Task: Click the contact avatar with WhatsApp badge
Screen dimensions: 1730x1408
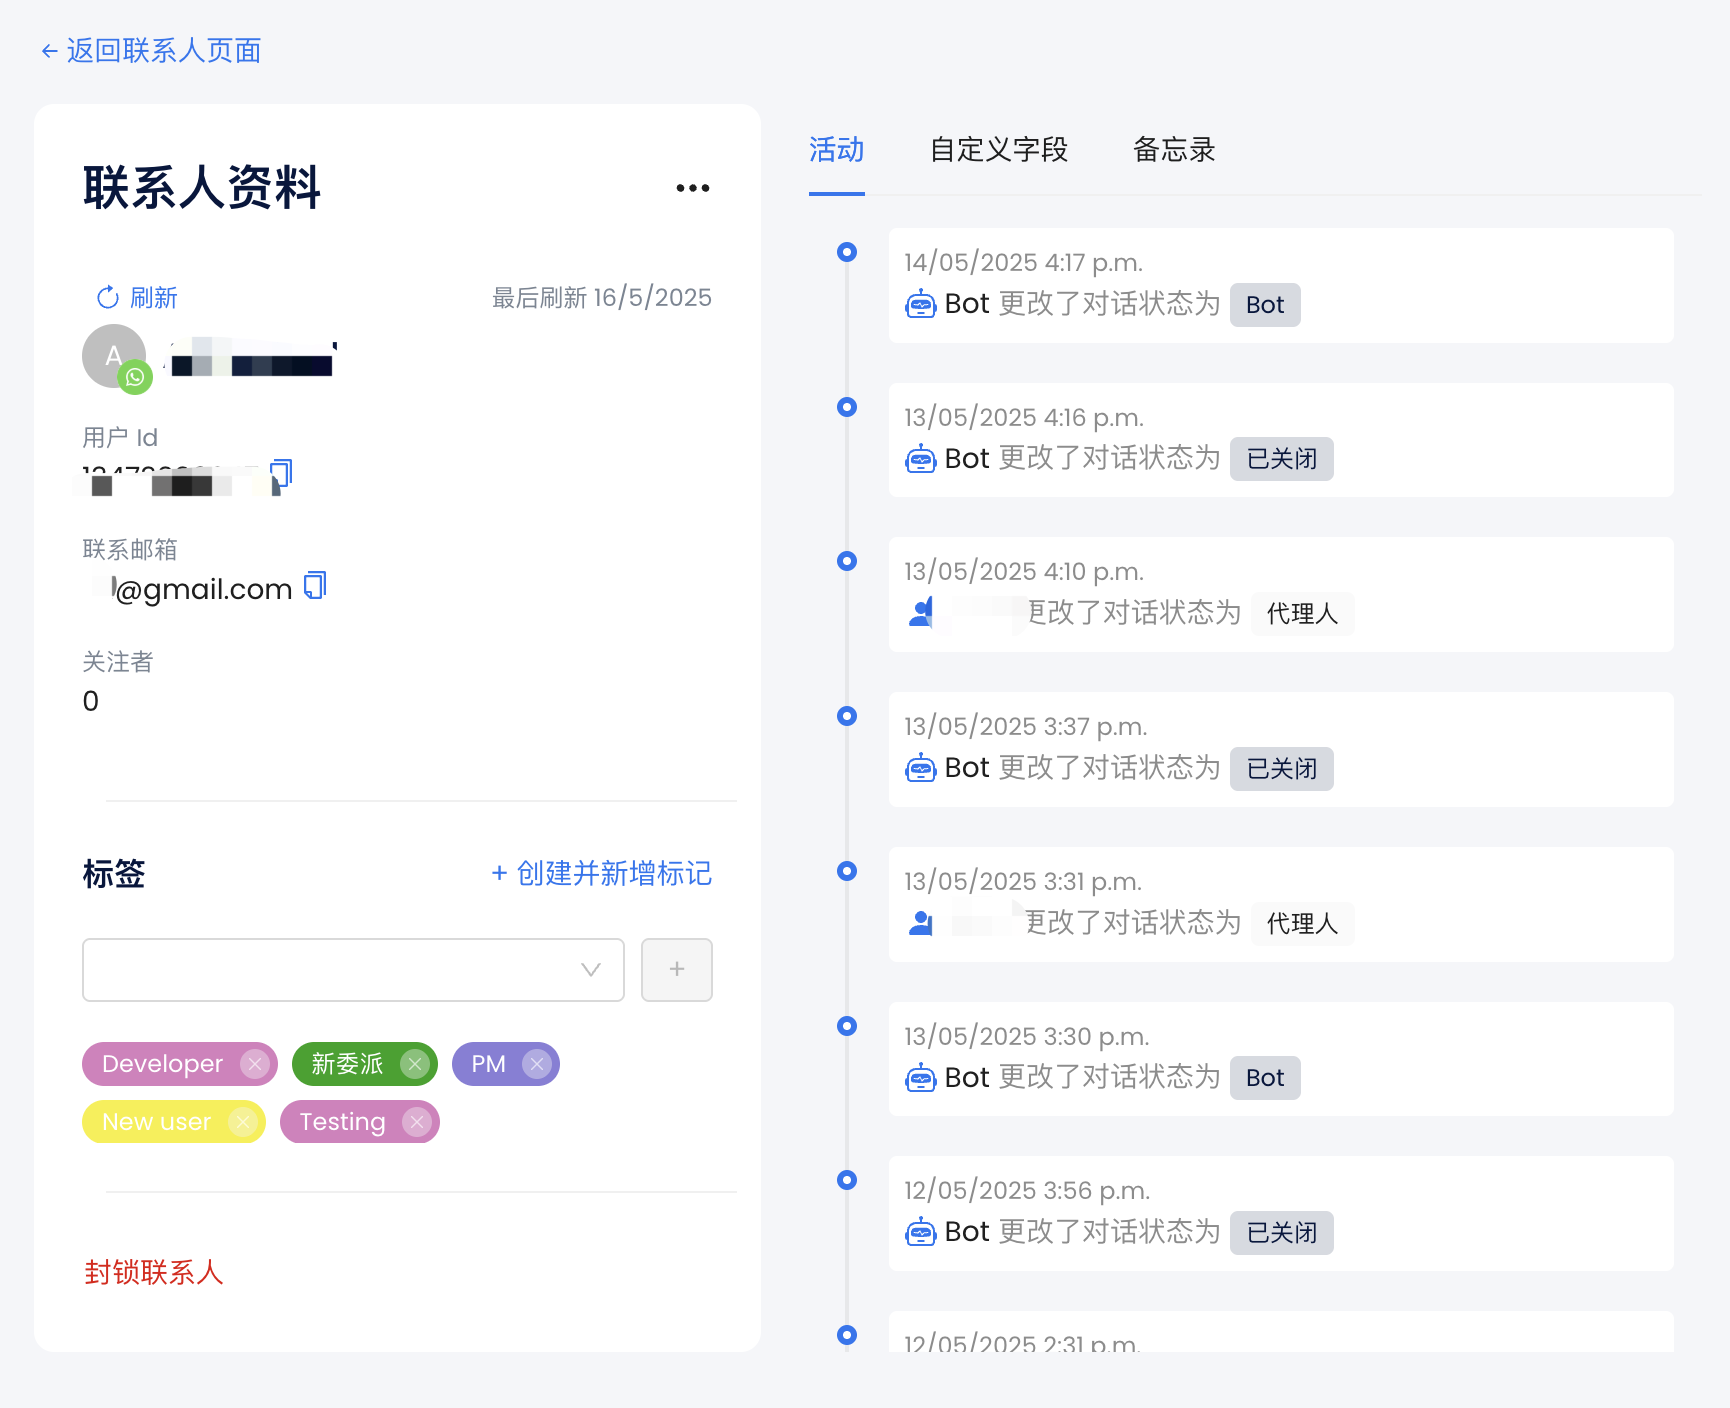Action: [115, 357]
